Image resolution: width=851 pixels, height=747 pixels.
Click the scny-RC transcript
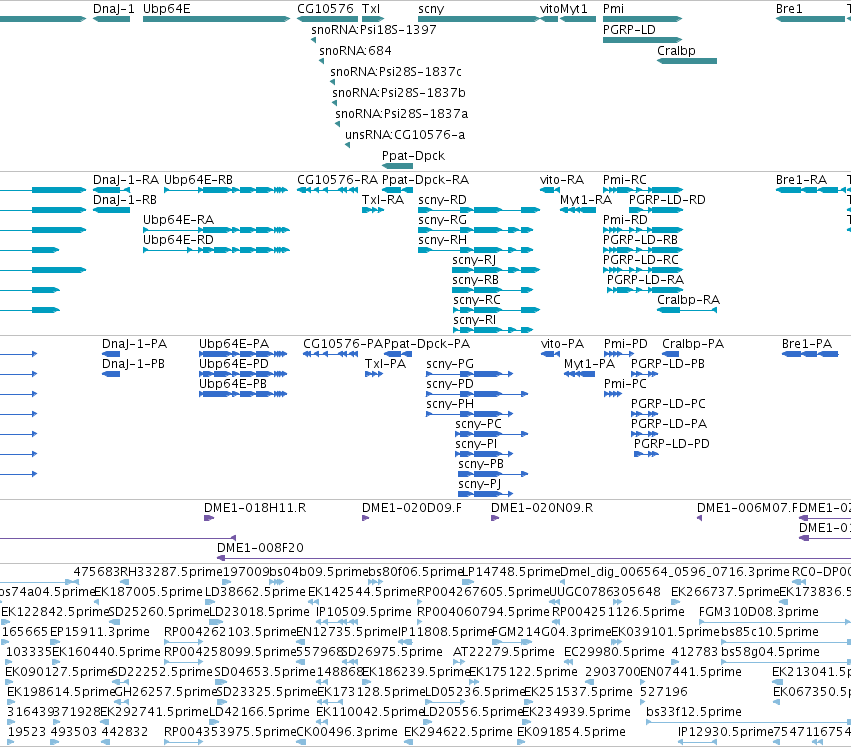tap(497, 310)
